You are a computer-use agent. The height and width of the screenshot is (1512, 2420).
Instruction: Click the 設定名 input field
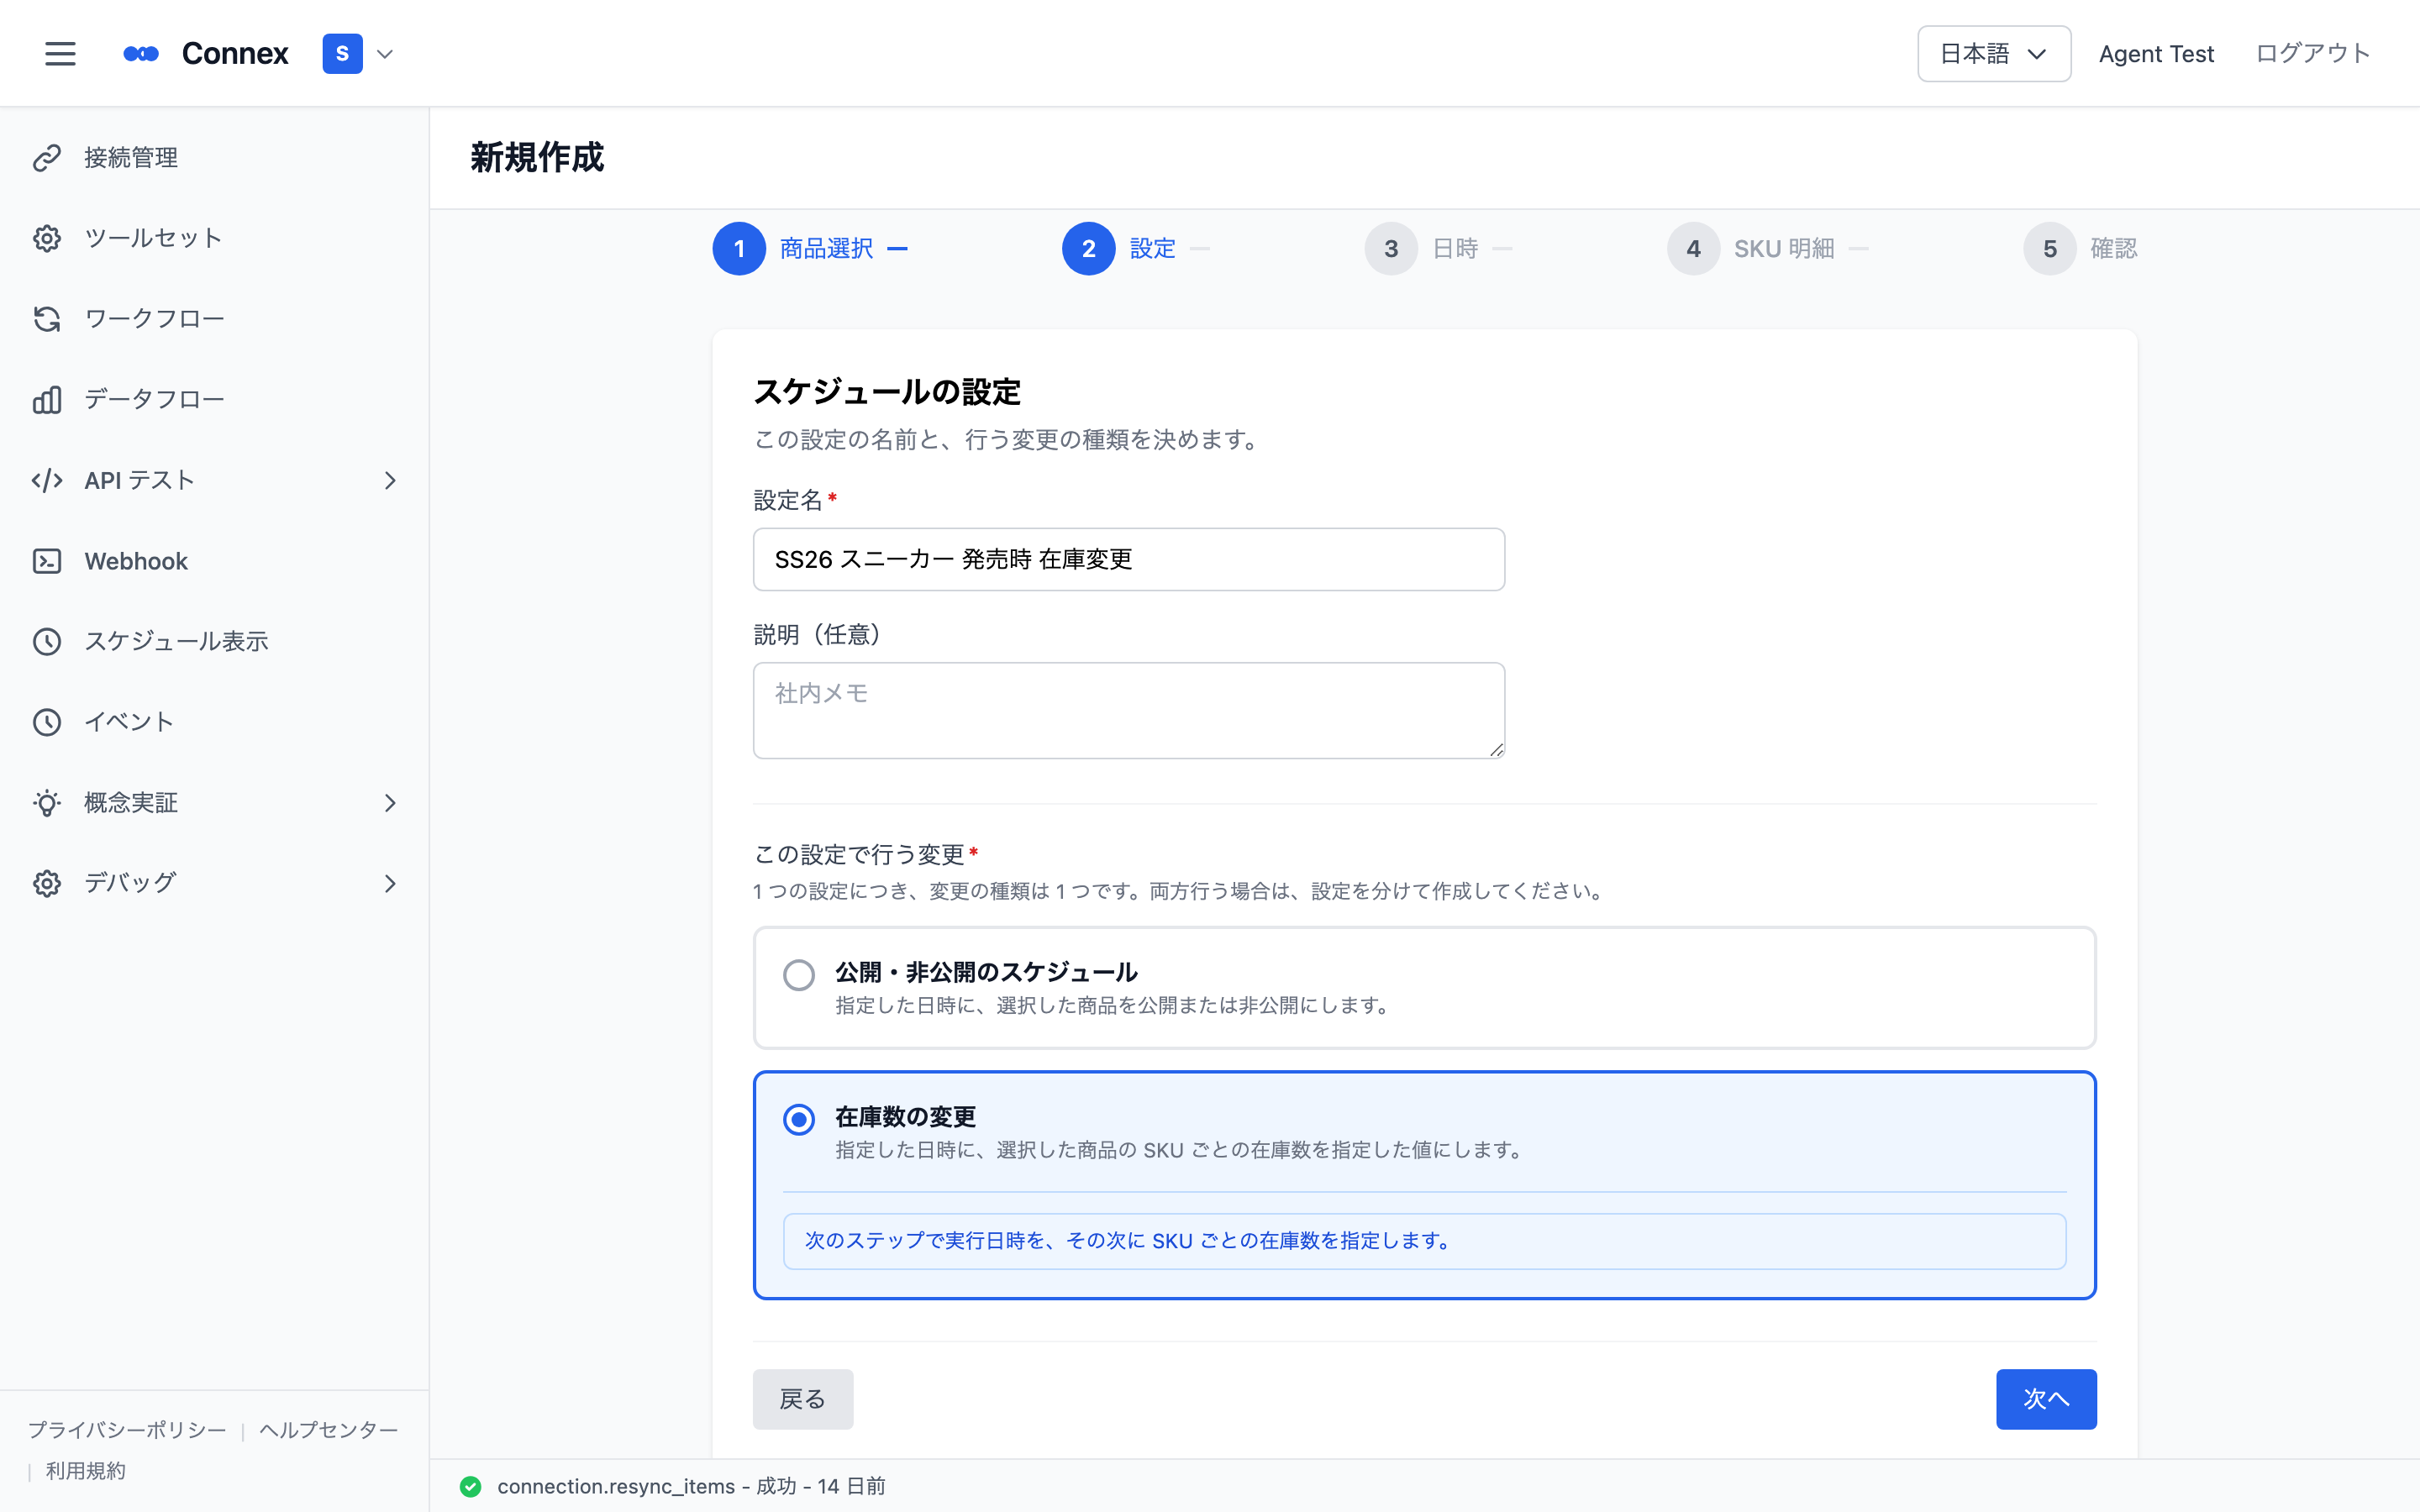[x=1128, y=559]
